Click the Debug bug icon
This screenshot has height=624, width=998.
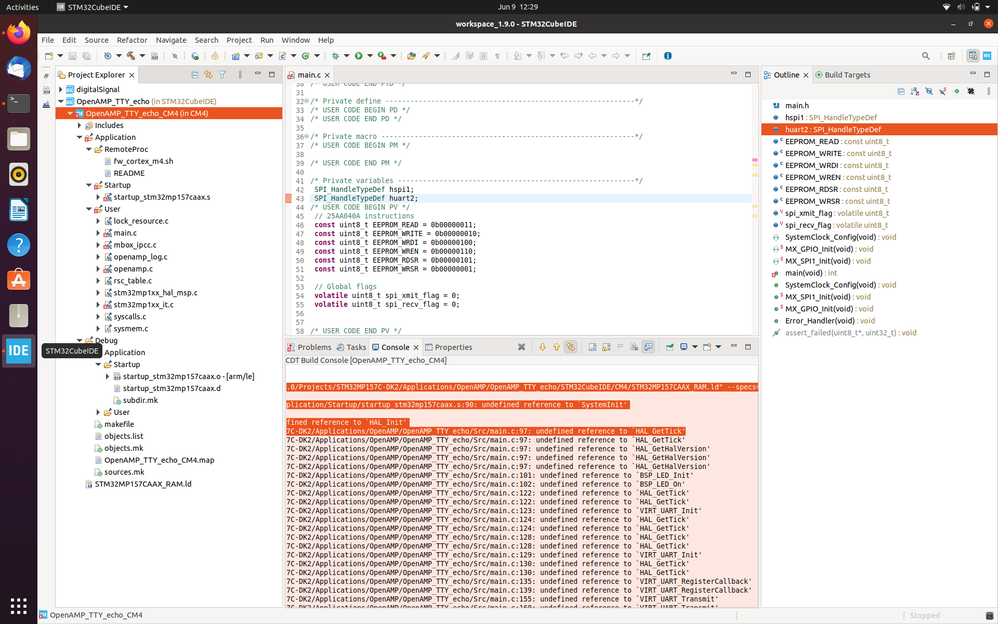point(335,56)
